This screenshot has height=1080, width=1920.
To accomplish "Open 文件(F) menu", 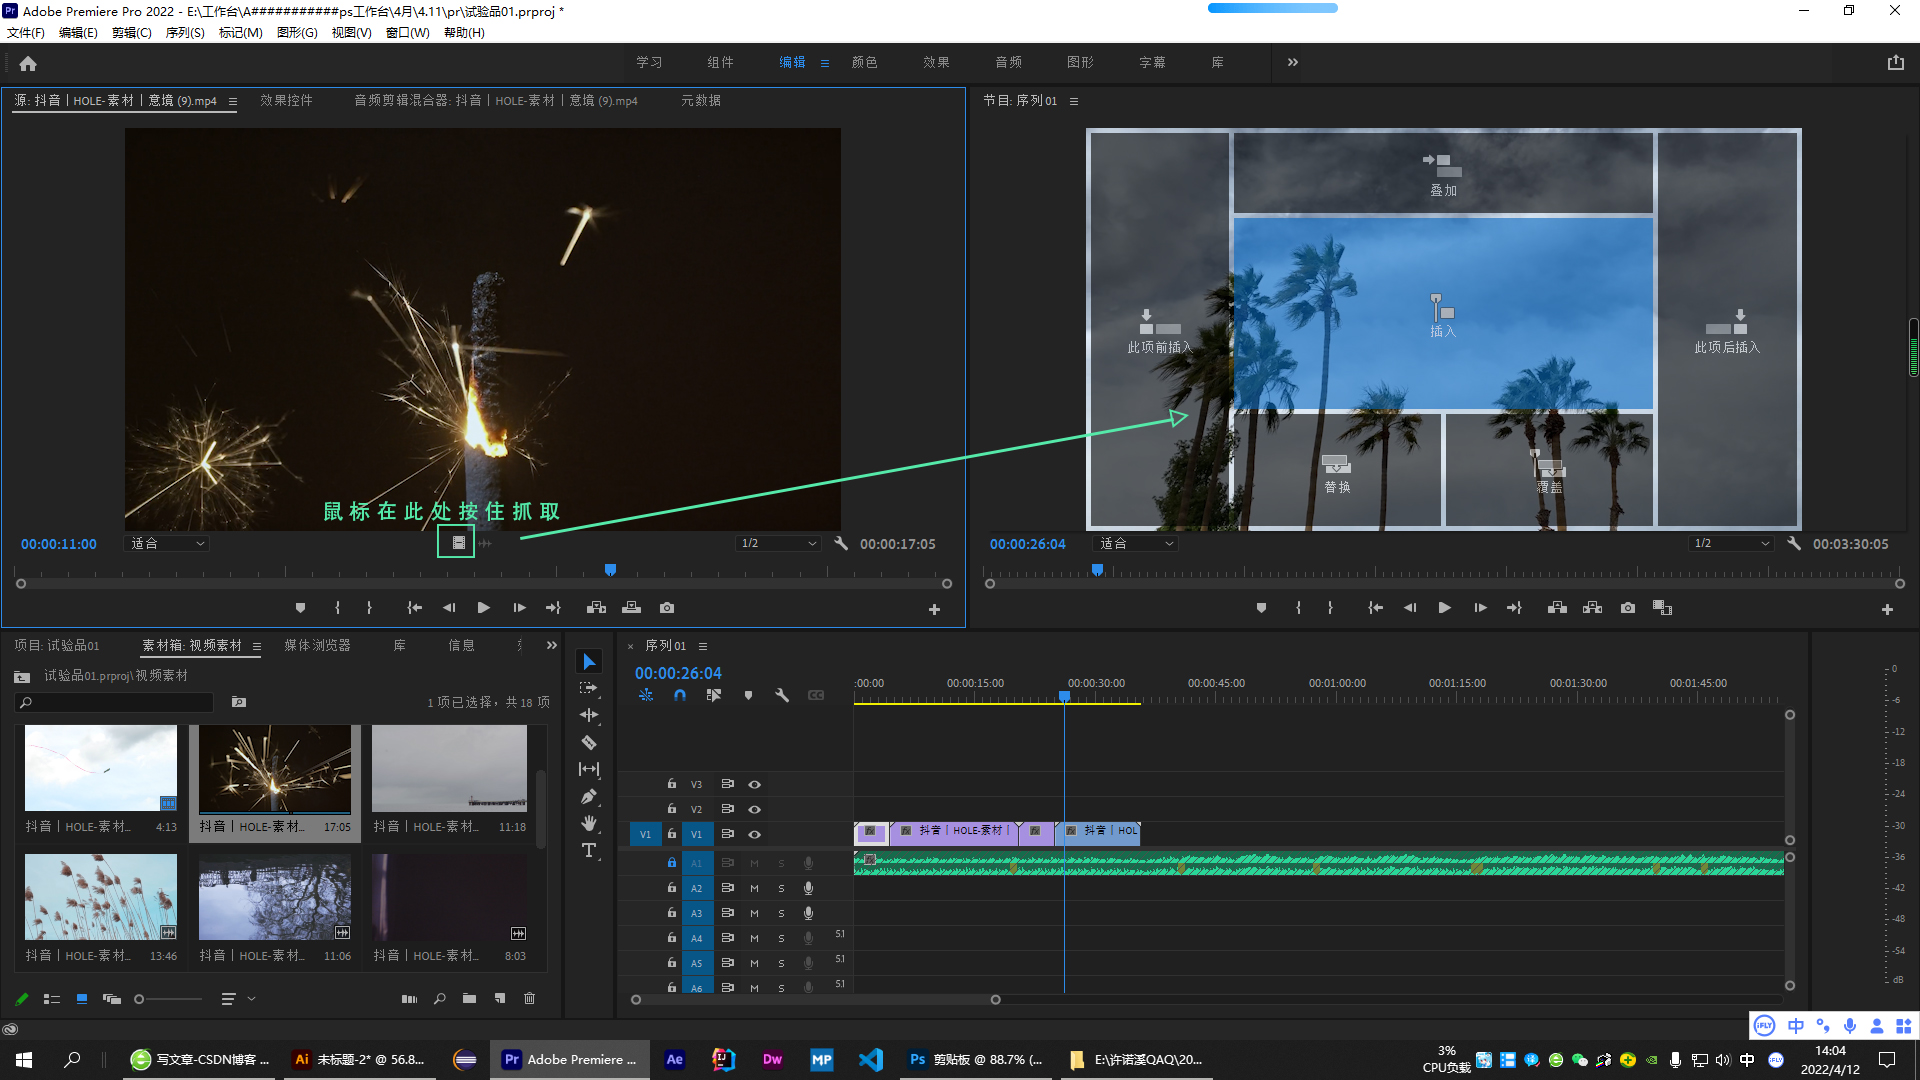I will pos(26,33).
